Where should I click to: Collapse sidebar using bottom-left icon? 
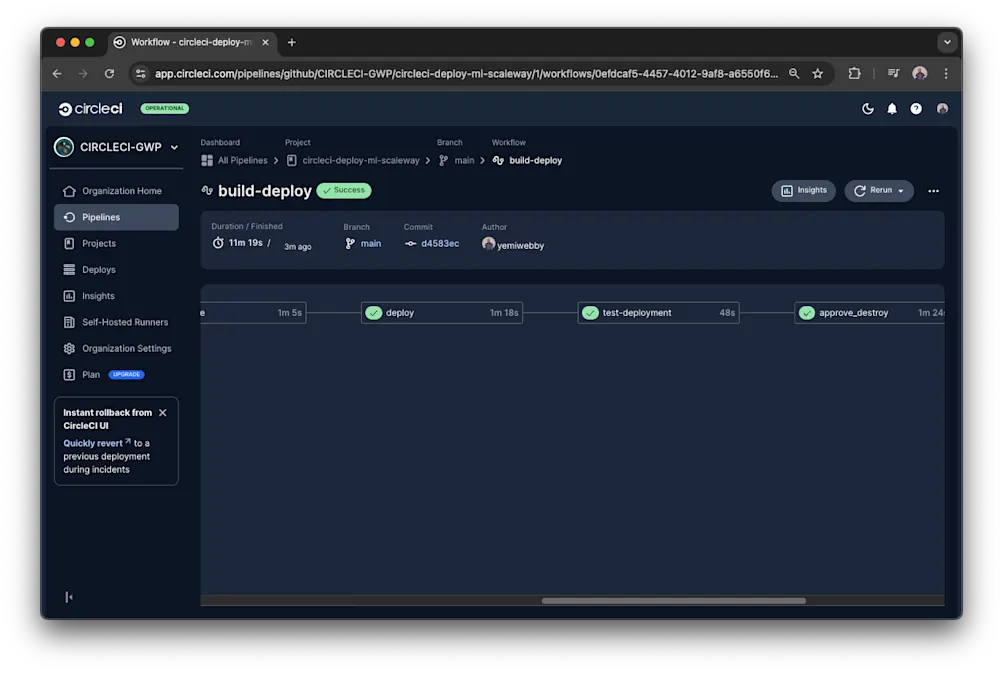click(x=68, y=597)
